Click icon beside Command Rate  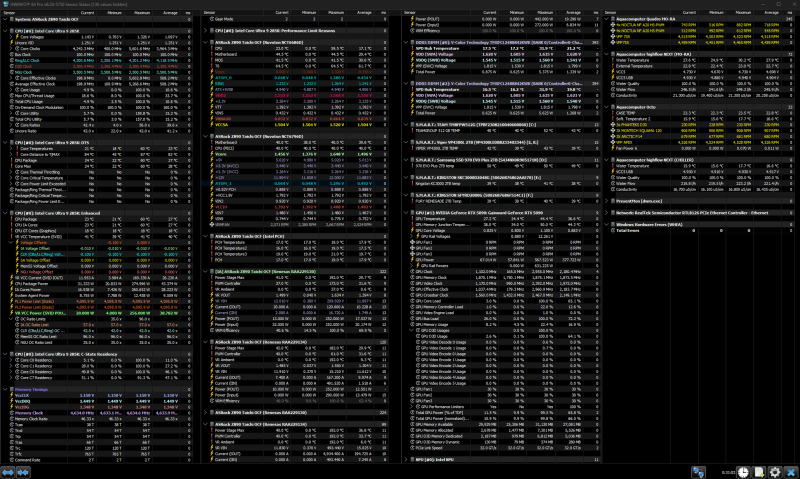[11, 460]
